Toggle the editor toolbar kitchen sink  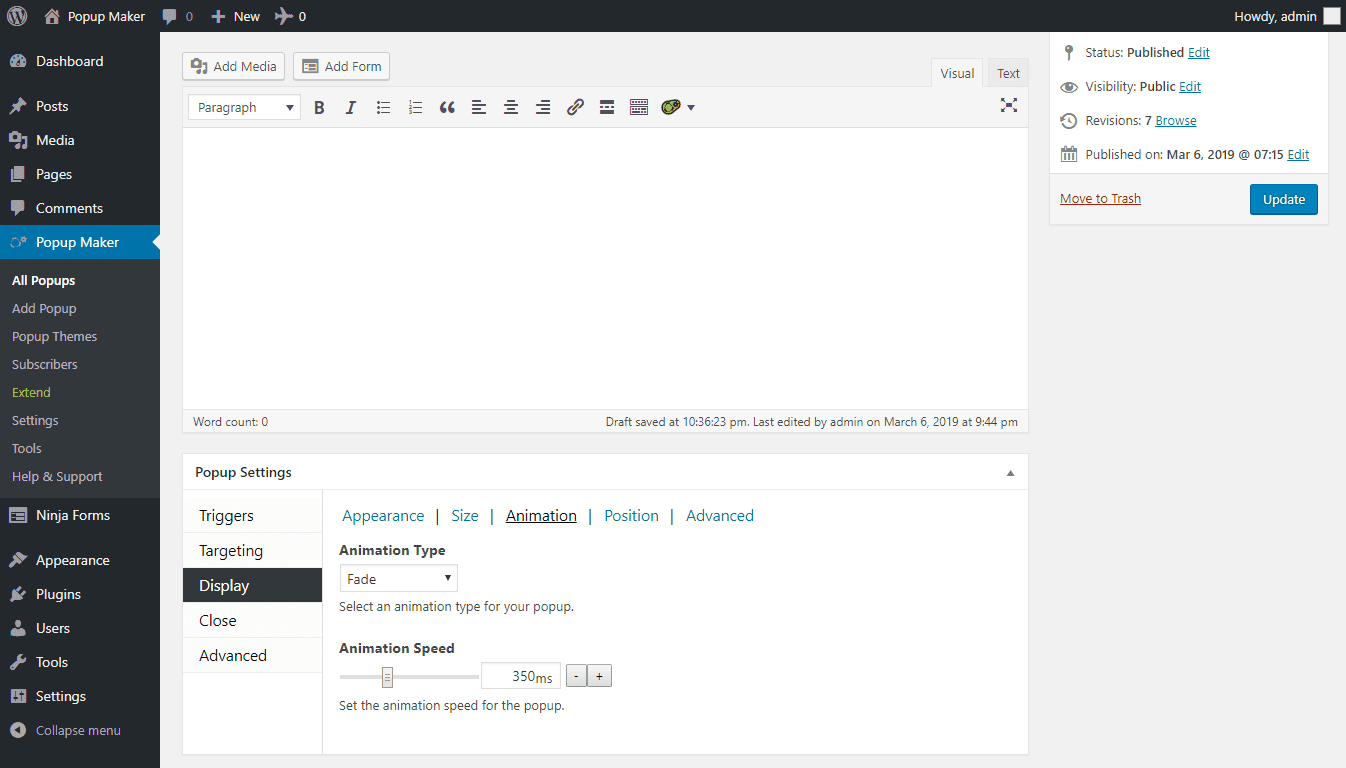pyautogui.click(x=639, y=107)
